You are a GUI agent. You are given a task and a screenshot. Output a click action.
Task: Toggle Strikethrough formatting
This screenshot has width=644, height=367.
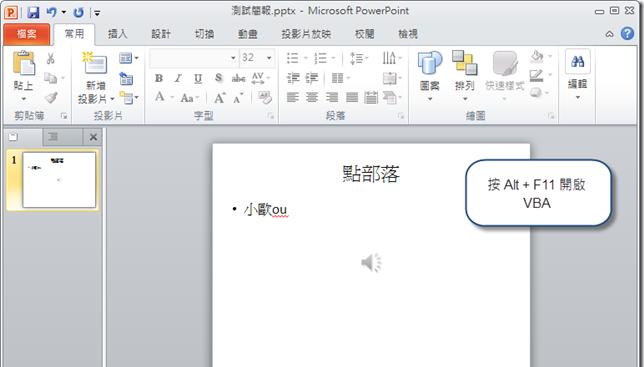238,78
